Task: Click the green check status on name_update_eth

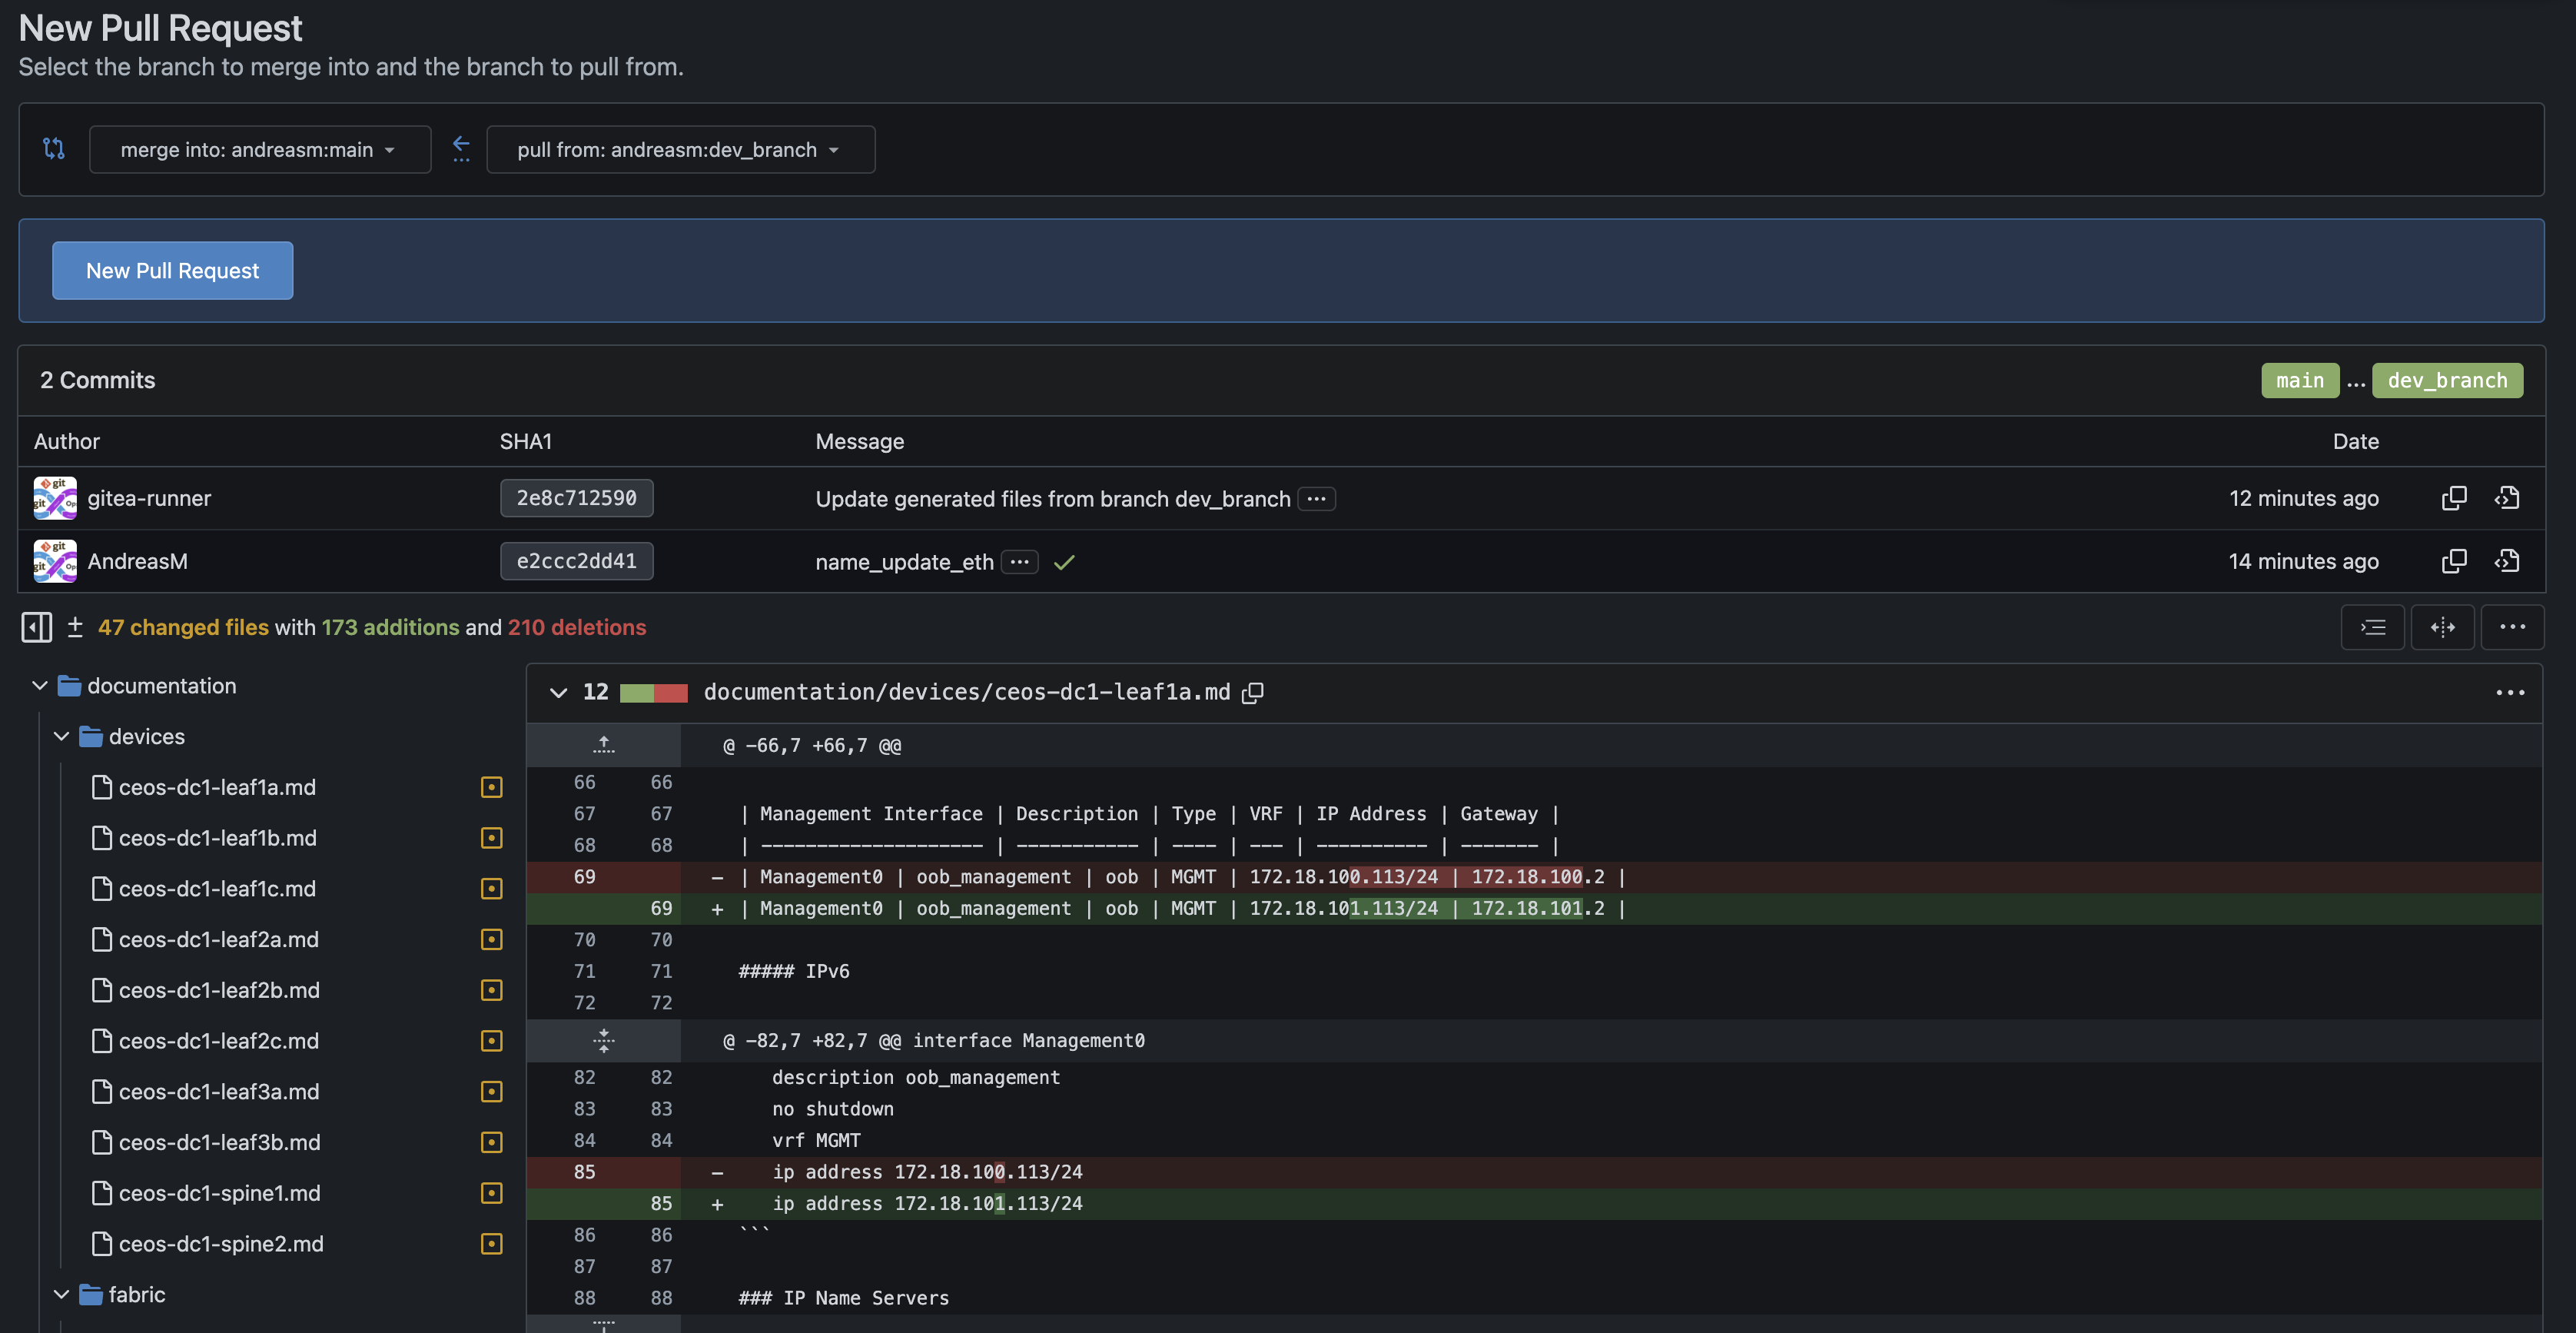Action: [1064, 562]
